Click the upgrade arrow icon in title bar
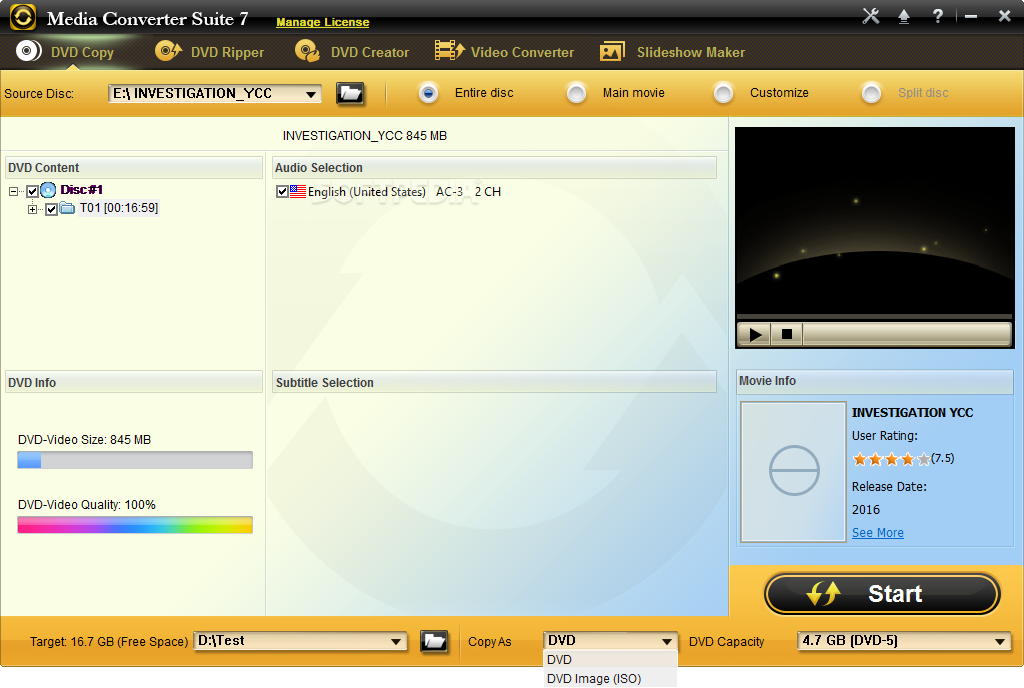The image size is (1024, 688). (904, 16)
